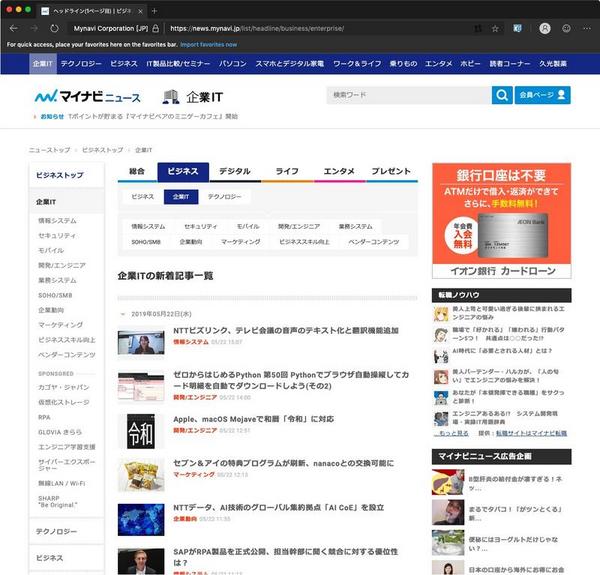Open RPA sponsored link in left sidebar
Screen dimensions: 600x575
(x=44, y=417)
